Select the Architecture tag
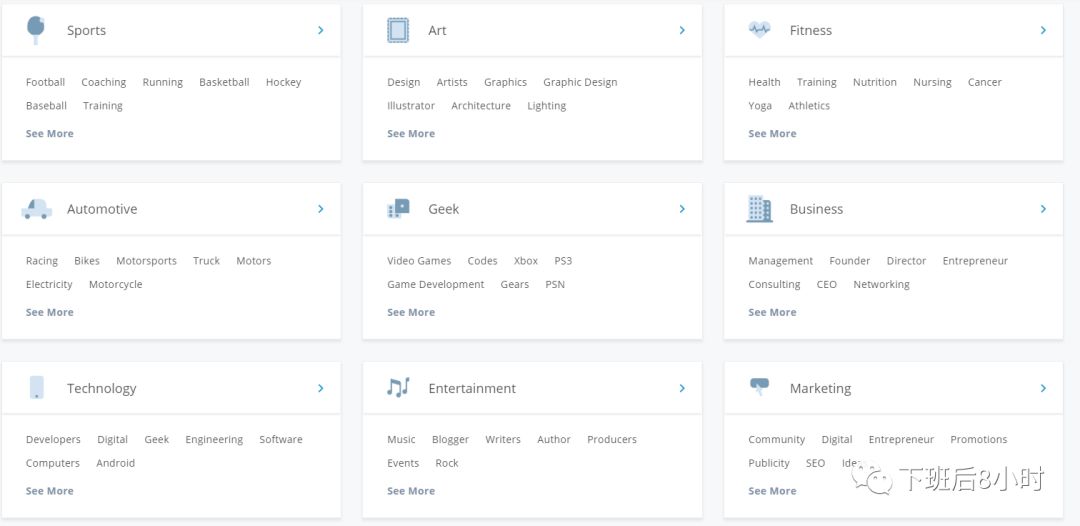 [481, 105]
